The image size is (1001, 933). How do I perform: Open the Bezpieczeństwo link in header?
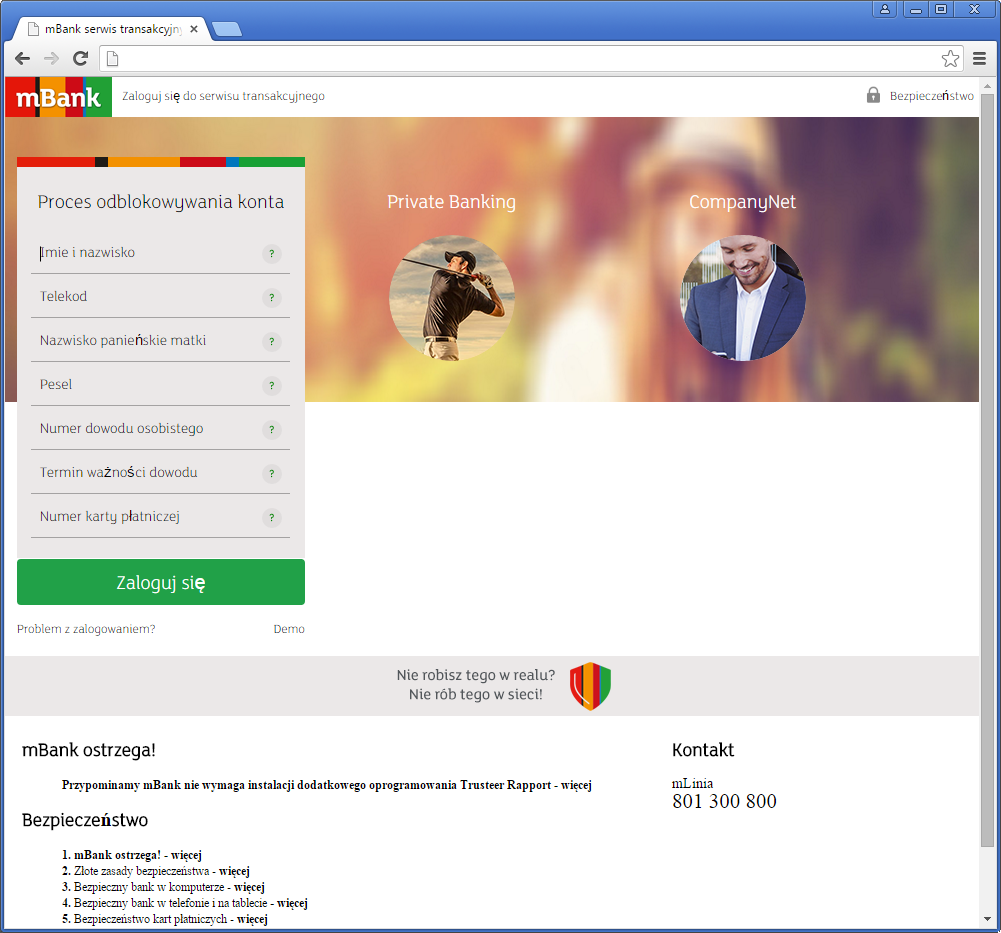click(x=931, y=96)
